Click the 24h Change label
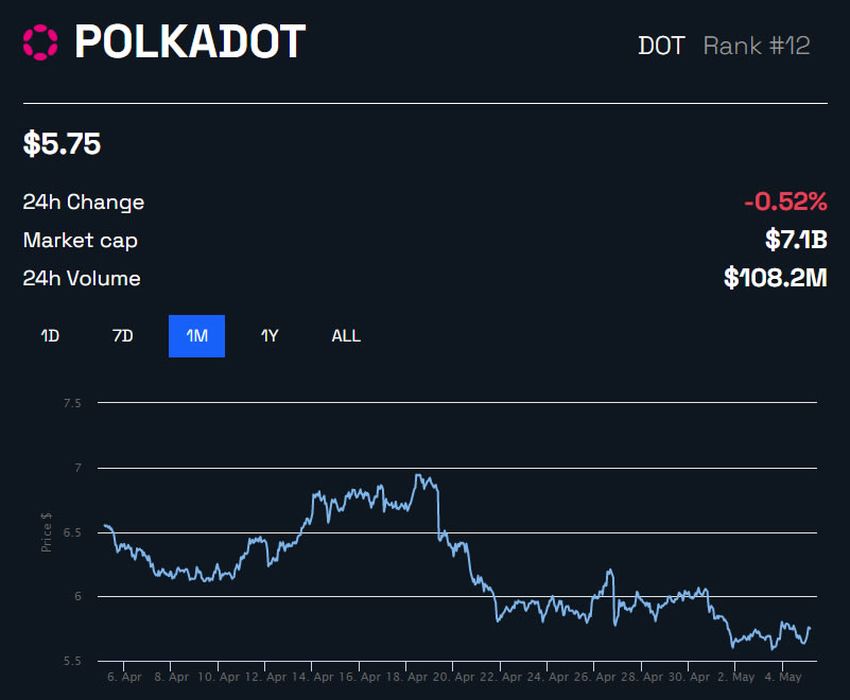The image size is (850, 700). point(84,202)
